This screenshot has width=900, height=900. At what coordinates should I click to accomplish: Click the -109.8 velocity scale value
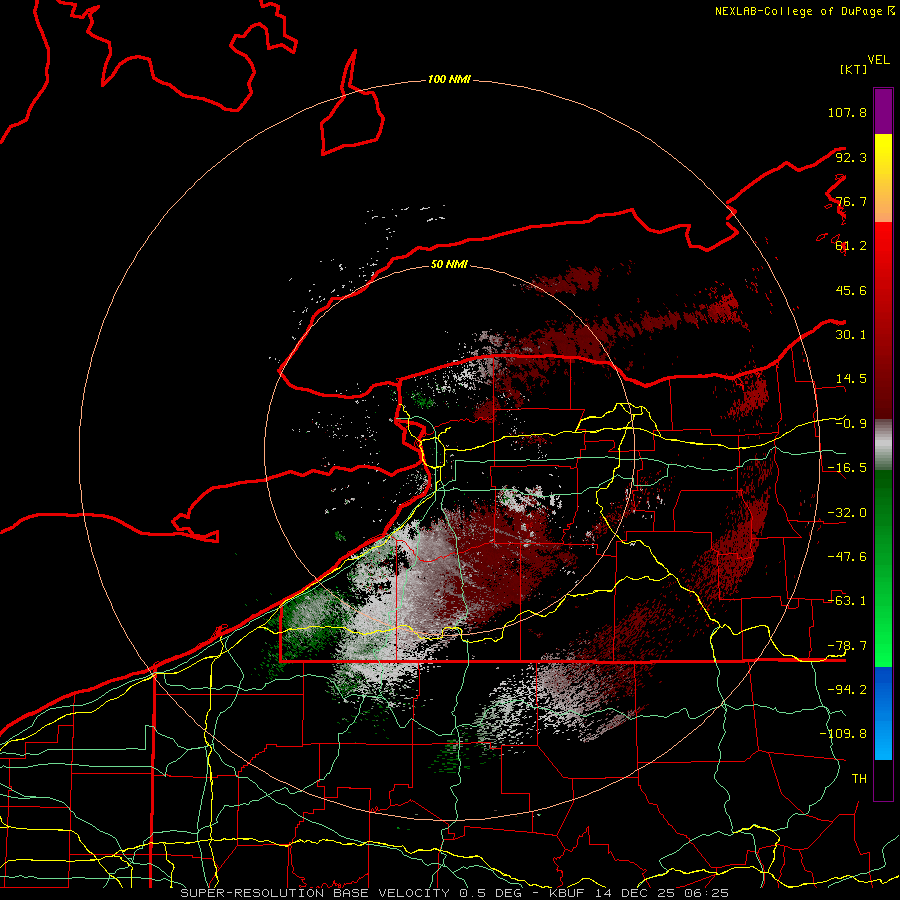[x=843, y=734]
